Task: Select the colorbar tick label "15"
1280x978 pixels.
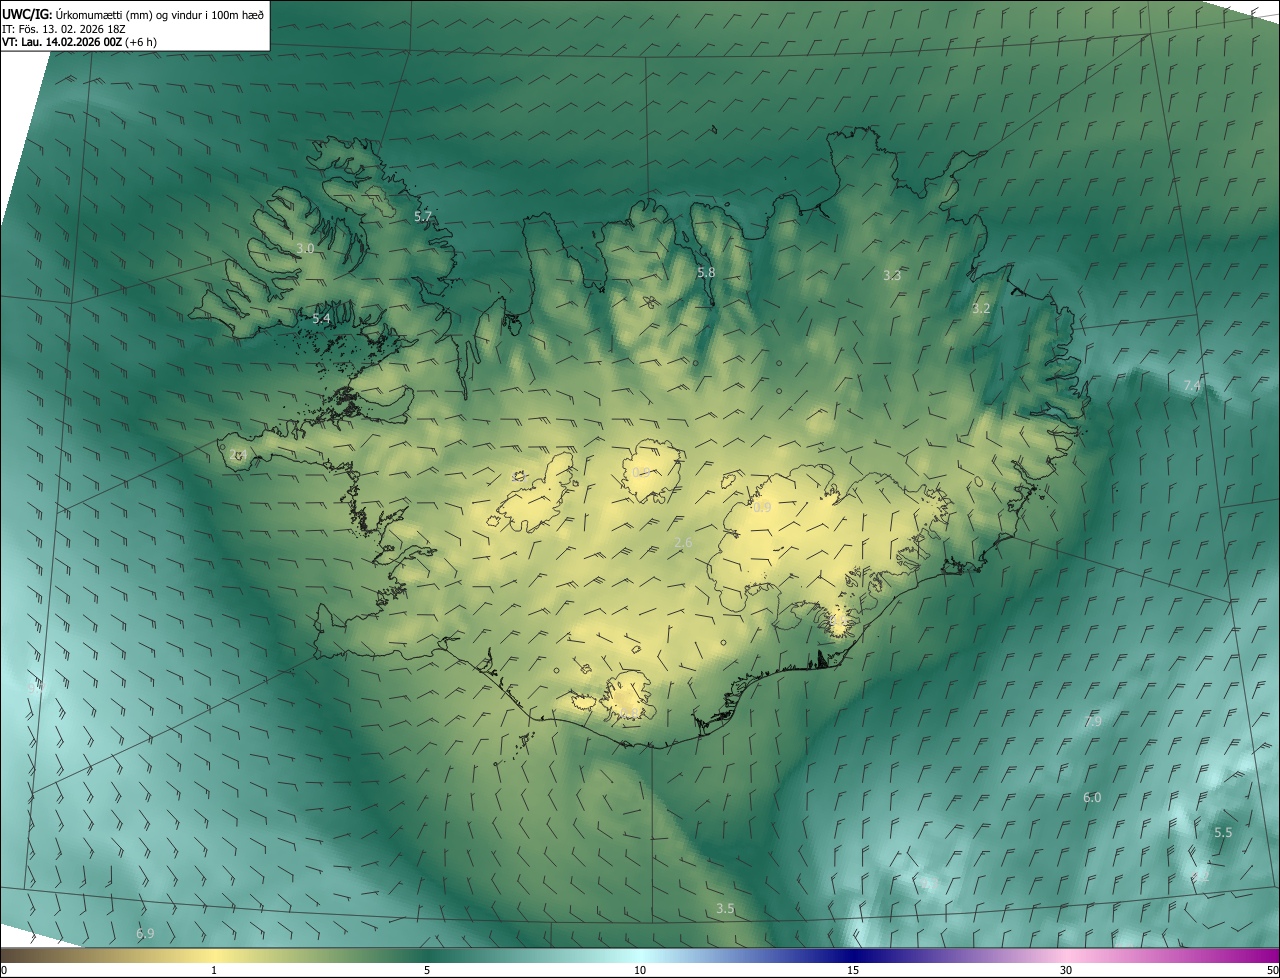Action: [853, 970]
